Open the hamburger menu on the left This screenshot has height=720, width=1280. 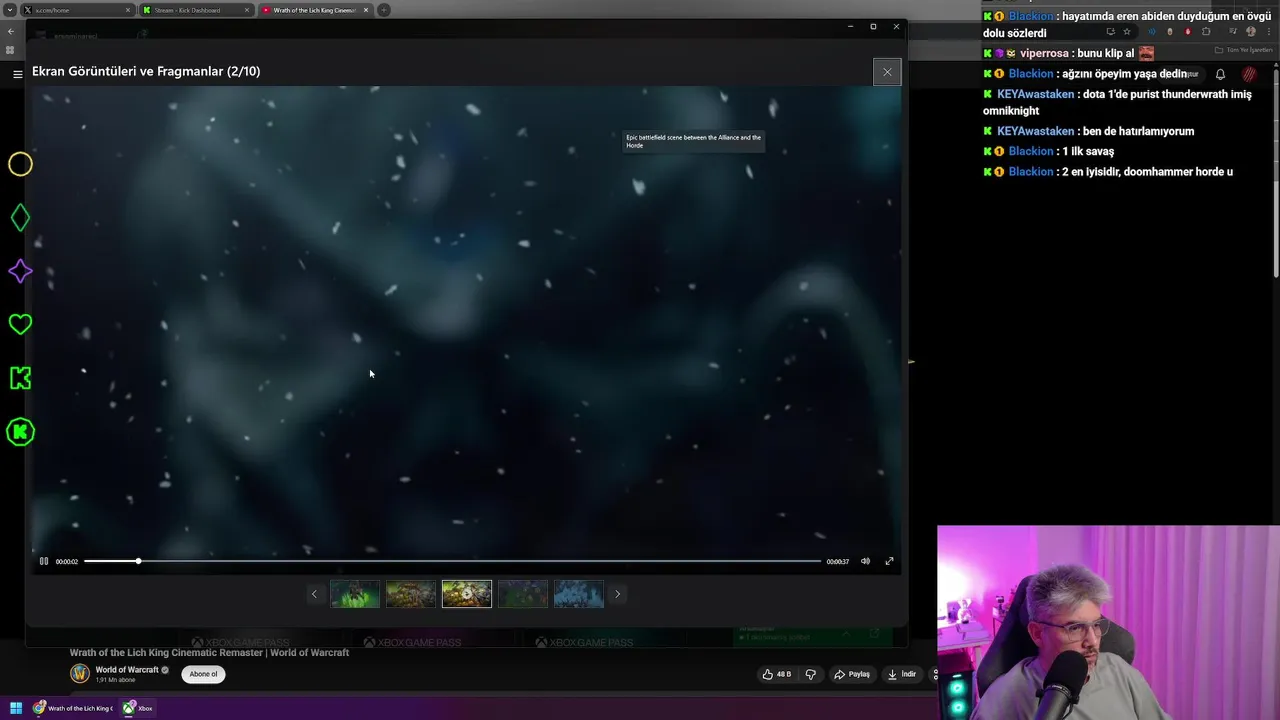[x=17, y=74]
